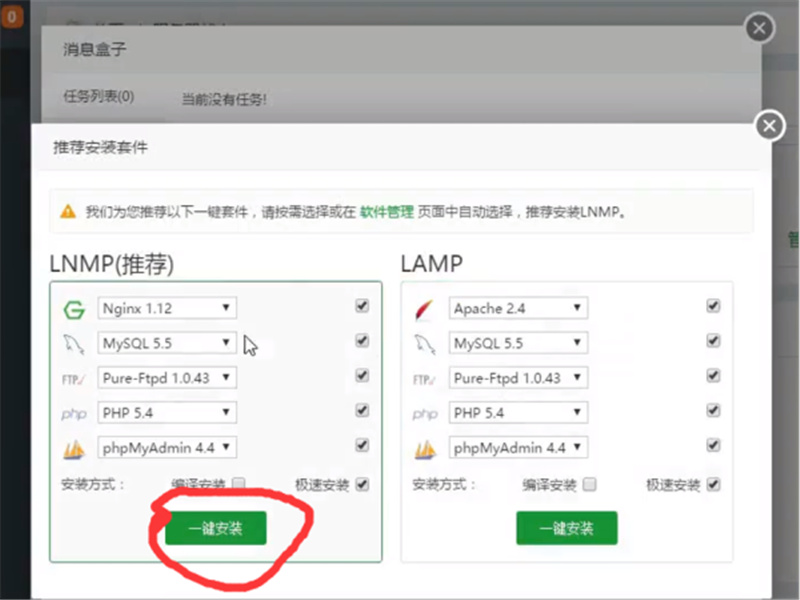The width and height of the screenshot is (800, 600).
Task: Click the Nginx logo icon in LNMP
Action: tap(74, 309)
